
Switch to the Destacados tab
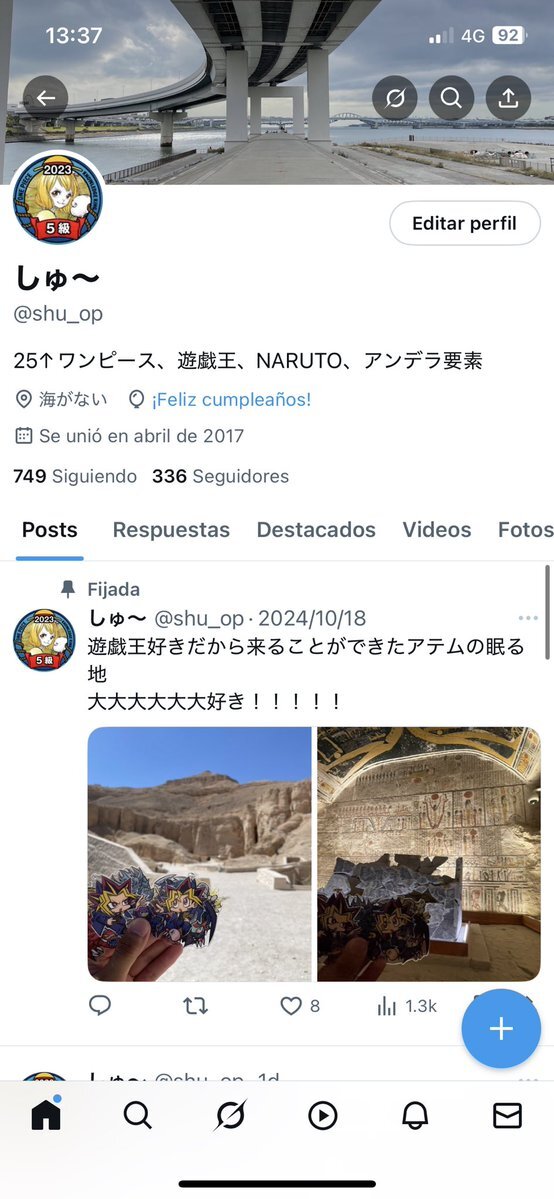(x=316, y=530)
